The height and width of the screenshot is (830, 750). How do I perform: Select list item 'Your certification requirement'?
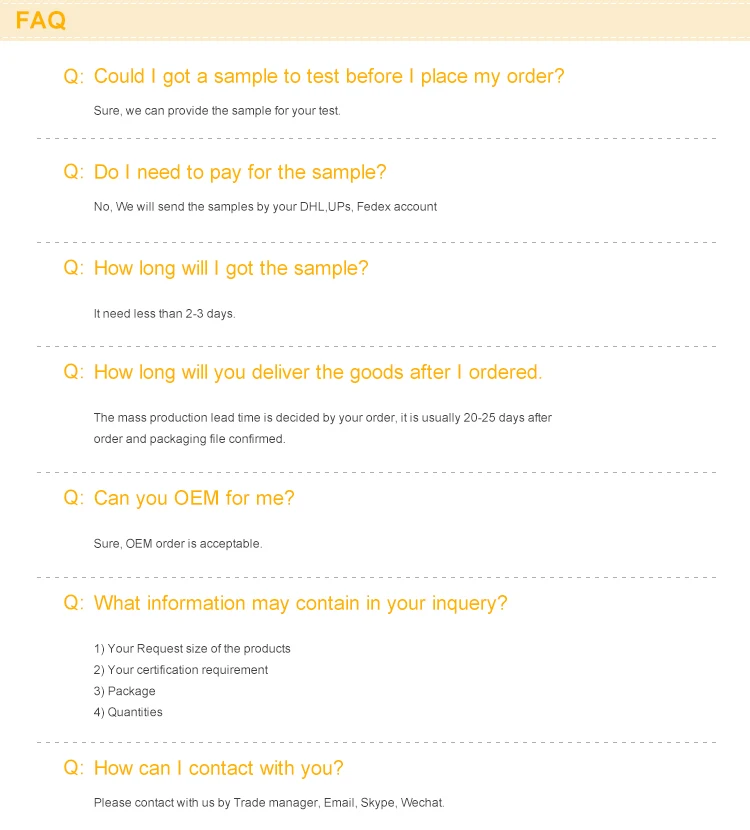click(x=181, y=670)
